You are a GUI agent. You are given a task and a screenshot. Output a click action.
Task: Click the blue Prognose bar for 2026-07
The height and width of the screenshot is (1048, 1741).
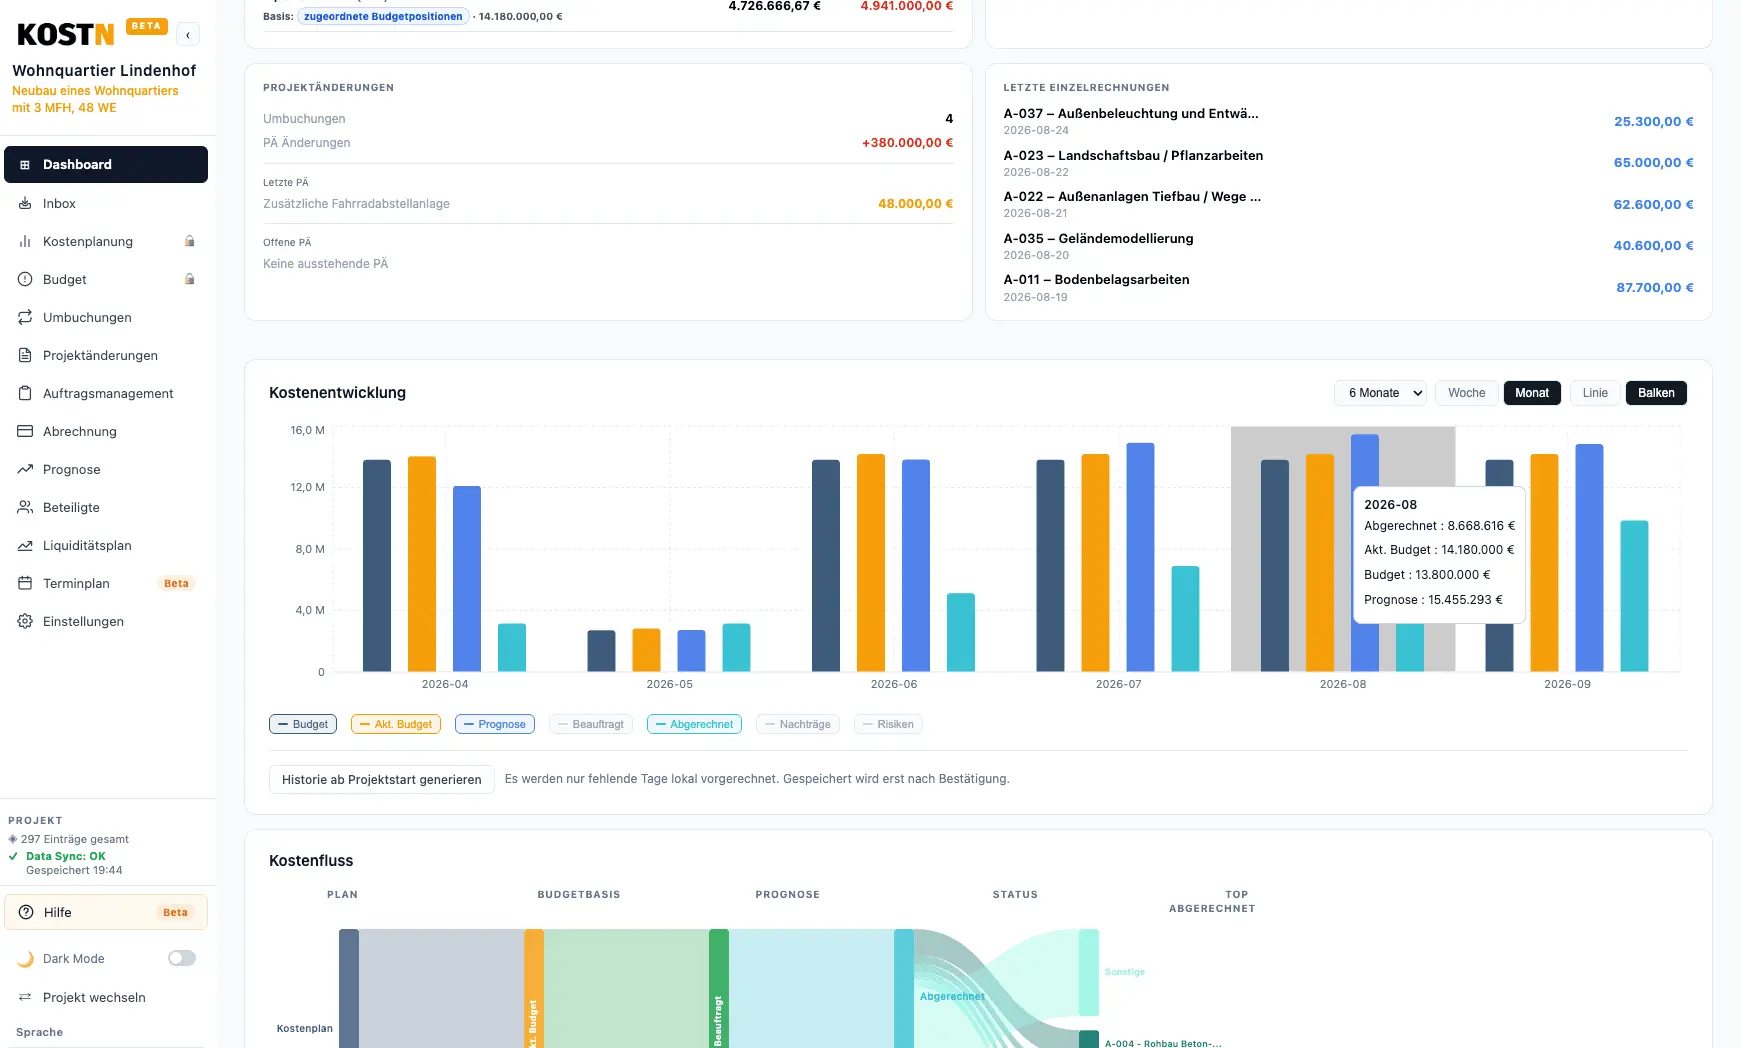pos(1140,557)
